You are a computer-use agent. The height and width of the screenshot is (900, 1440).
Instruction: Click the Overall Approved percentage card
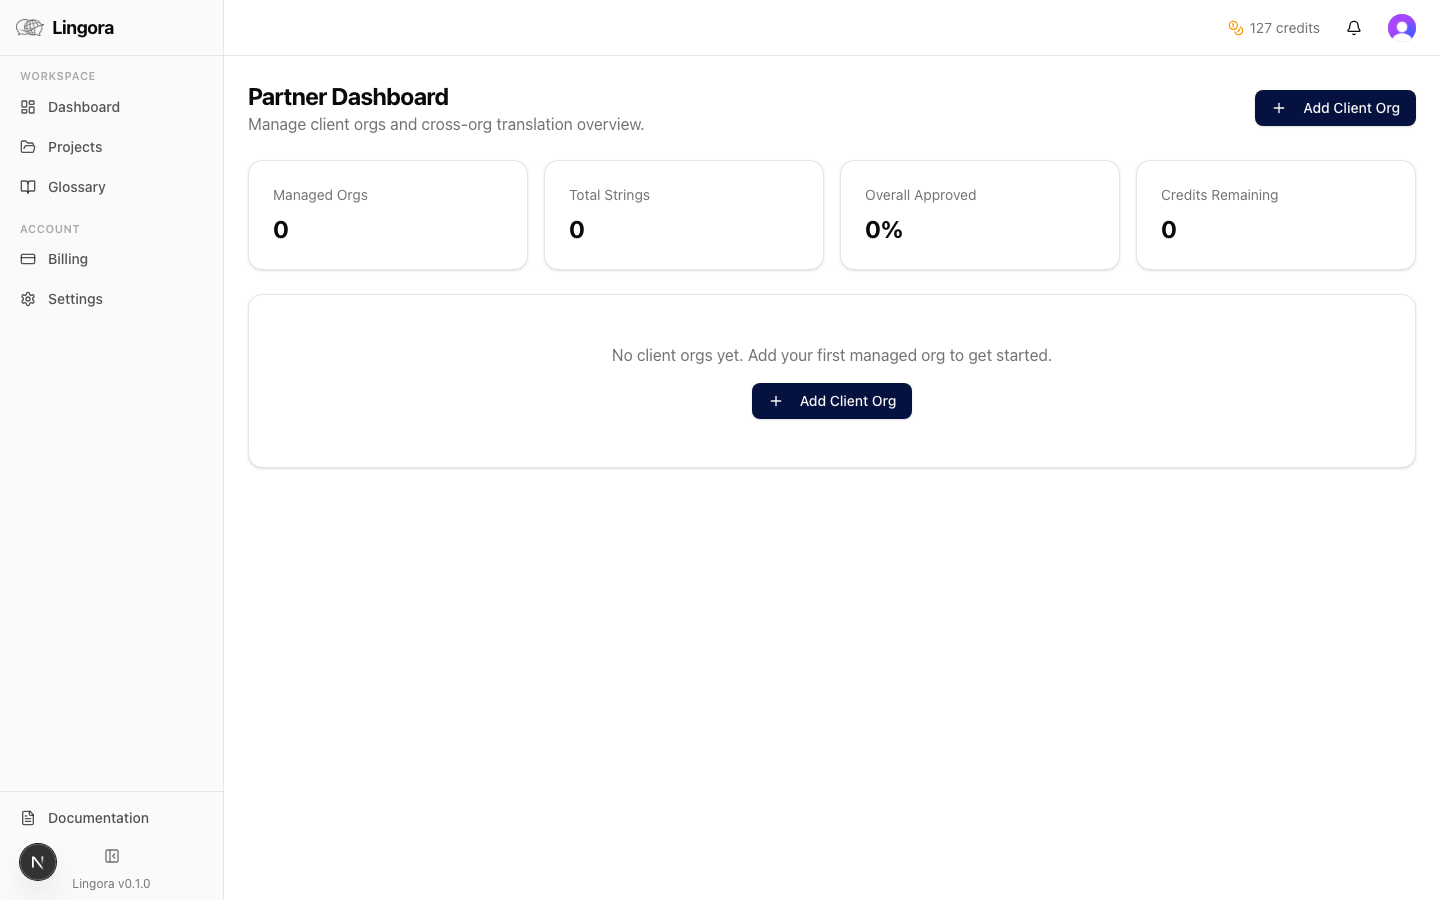[x=979, y=214]
